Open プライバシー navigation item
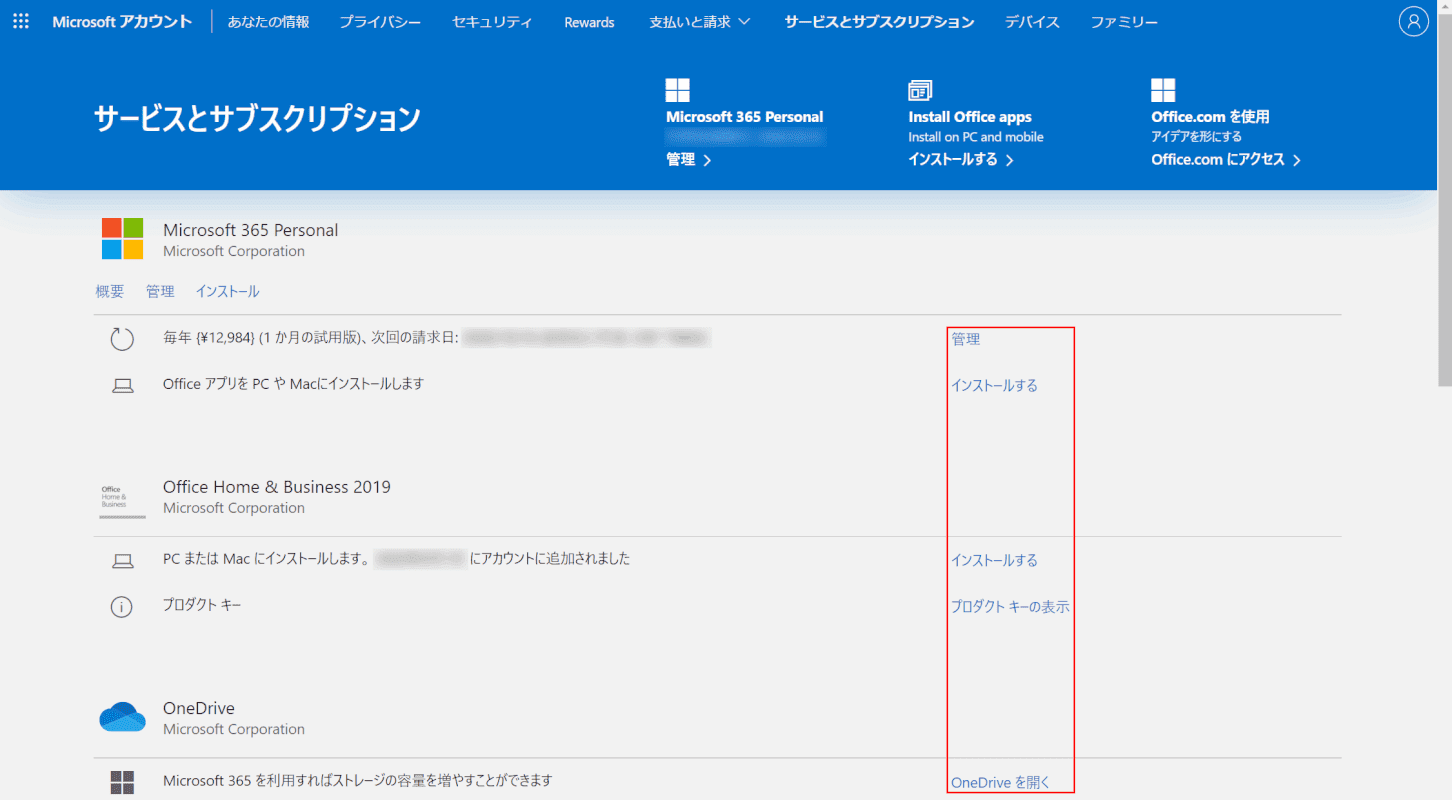This screenshot has width=1452, height=800. pos(380,22)
